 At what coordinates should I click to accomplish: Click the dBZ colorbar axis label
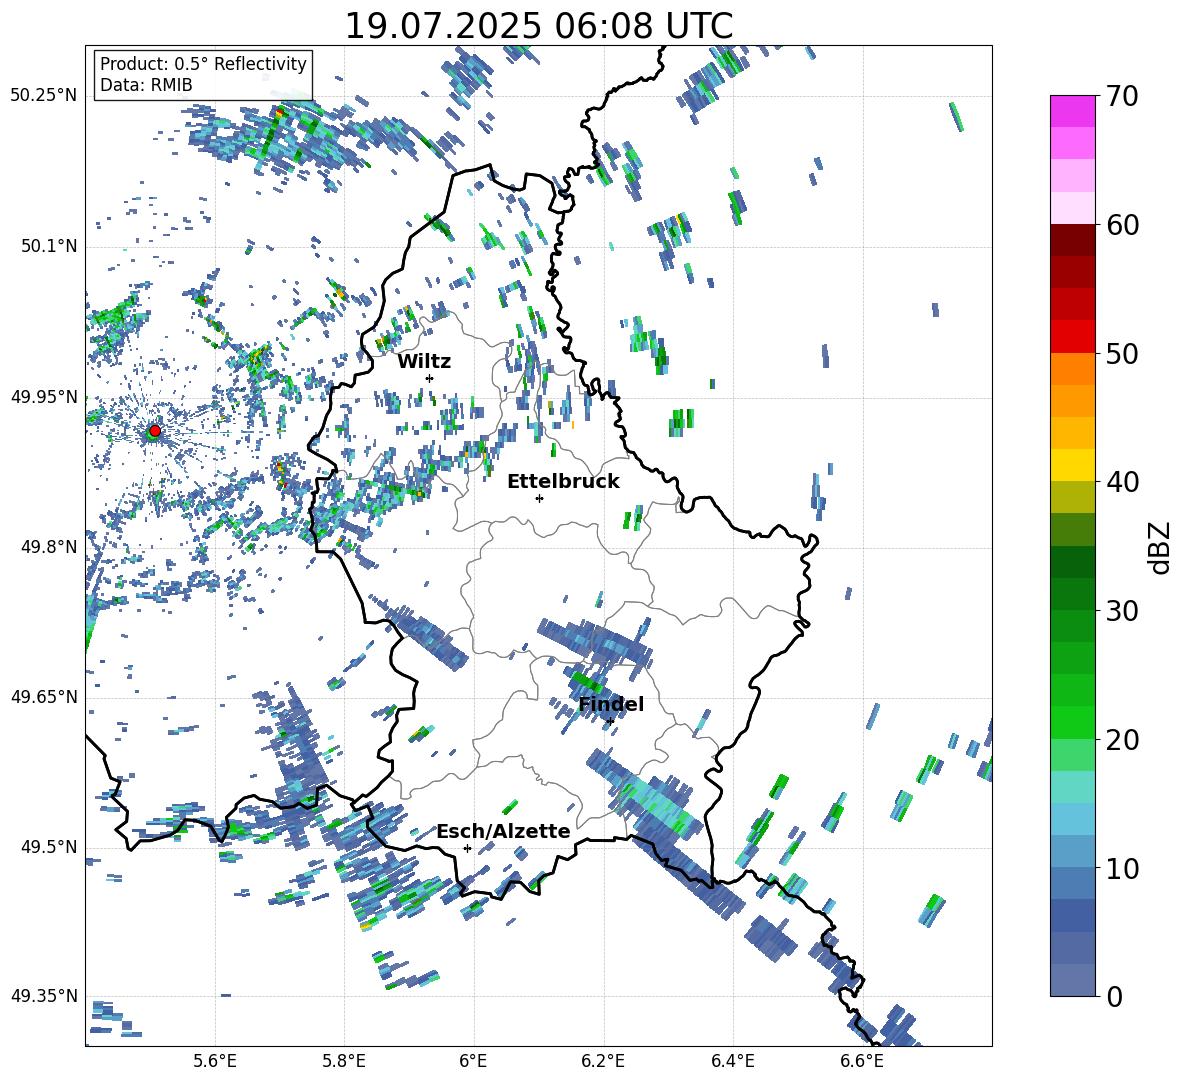(x=1160, y=547)
